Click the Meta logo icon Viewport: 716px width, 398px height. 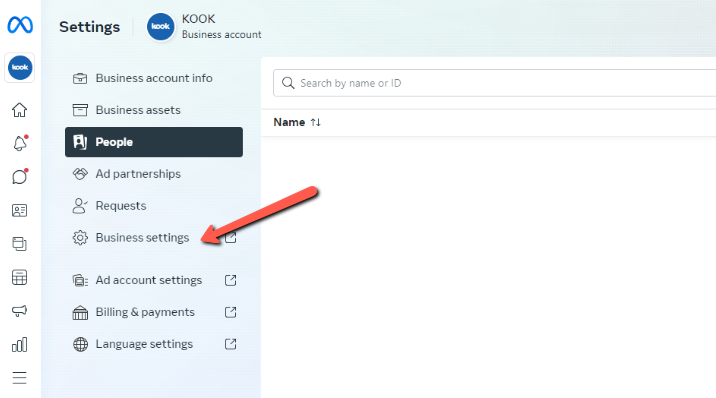(20, 25)
